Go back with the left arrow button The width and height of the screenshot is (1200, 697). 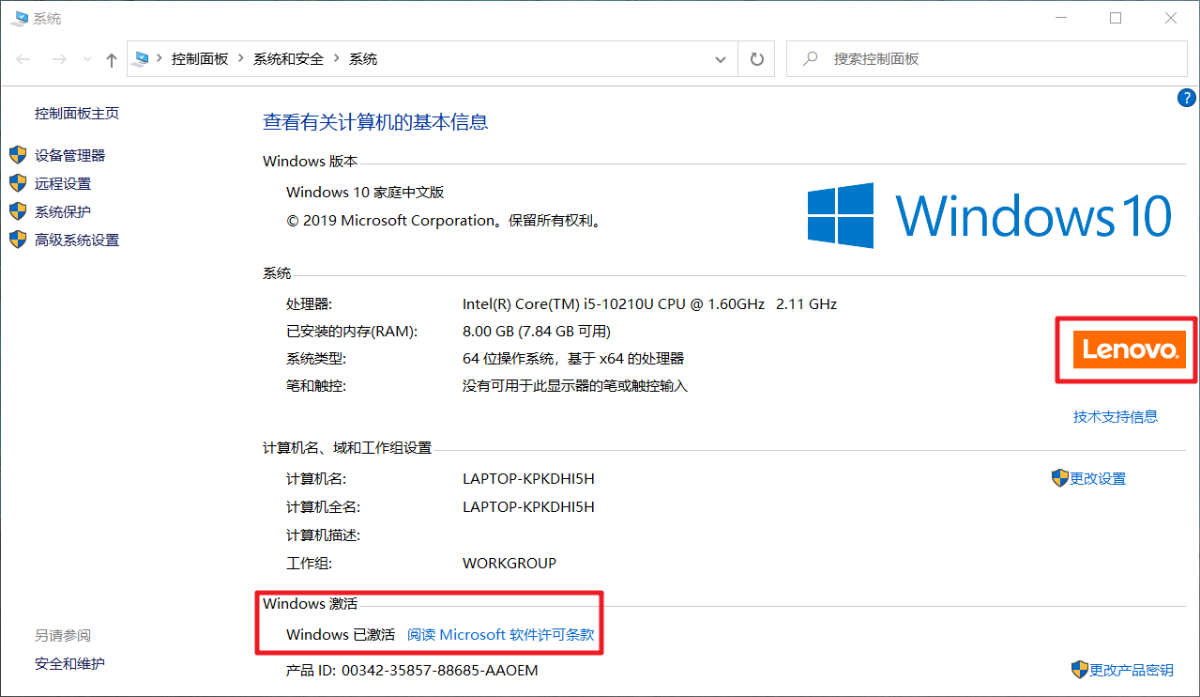[x=24, y=60]
